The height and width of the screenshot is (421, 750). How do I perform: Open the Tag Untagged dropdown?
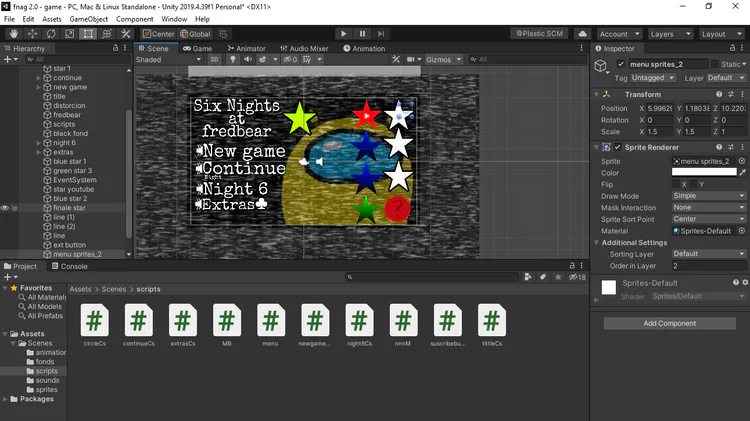pyautogui.click(x=653, y=78)
